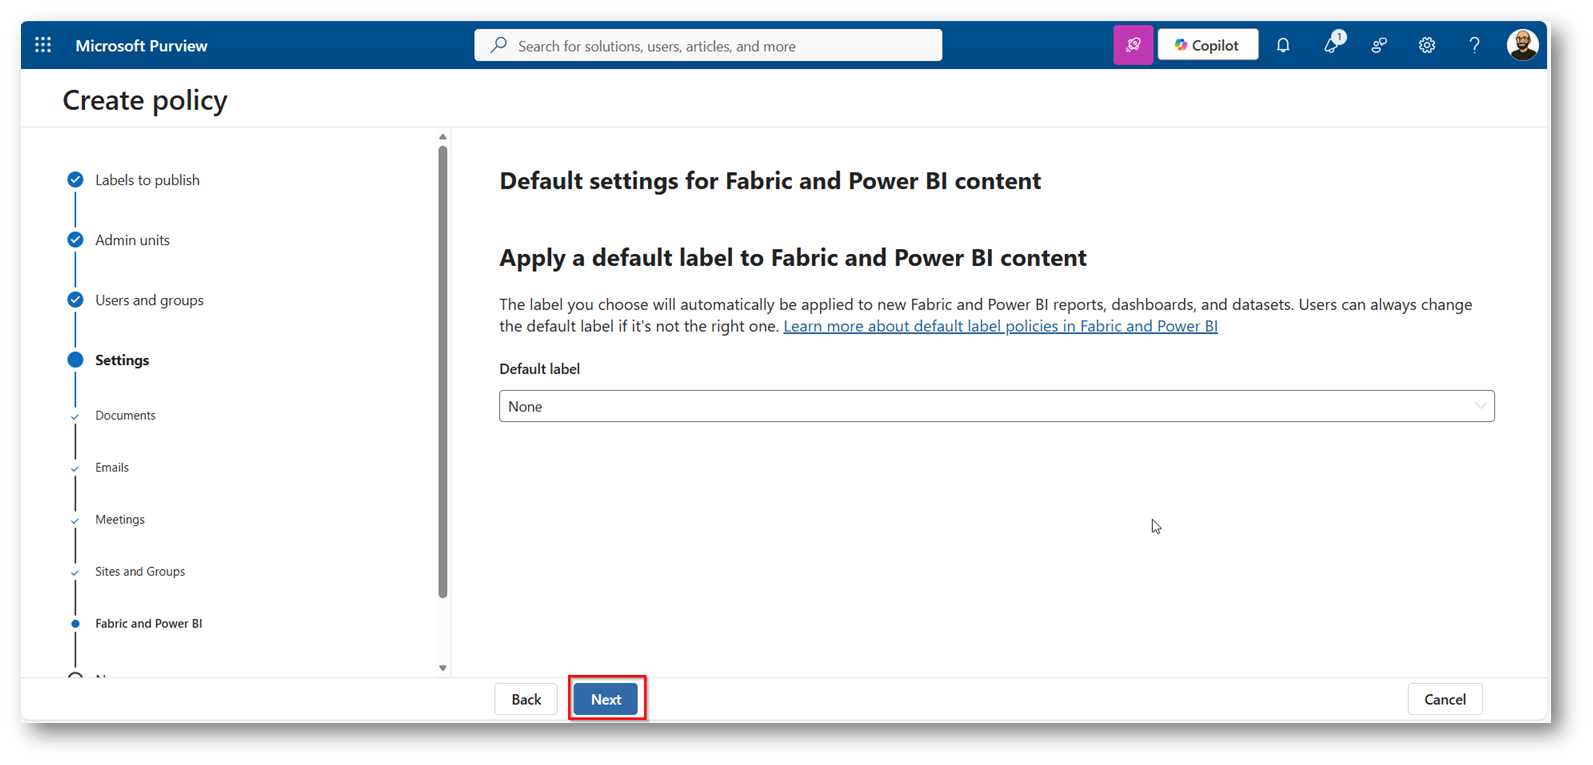This screenshot has width=1593, height=765.
Task: Select the Users and groups step
Action: click(149, 300)
